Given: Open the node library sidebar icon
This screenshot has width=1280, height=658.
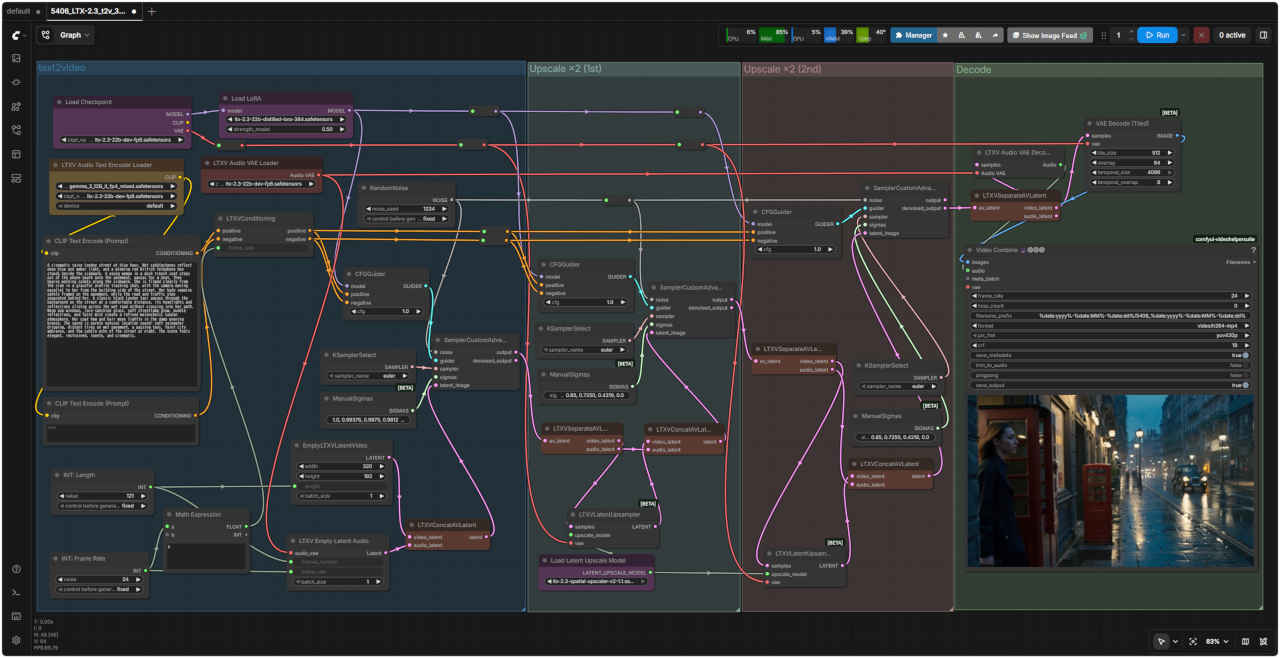Looking at the screenshot, I should tap(16, 82).
